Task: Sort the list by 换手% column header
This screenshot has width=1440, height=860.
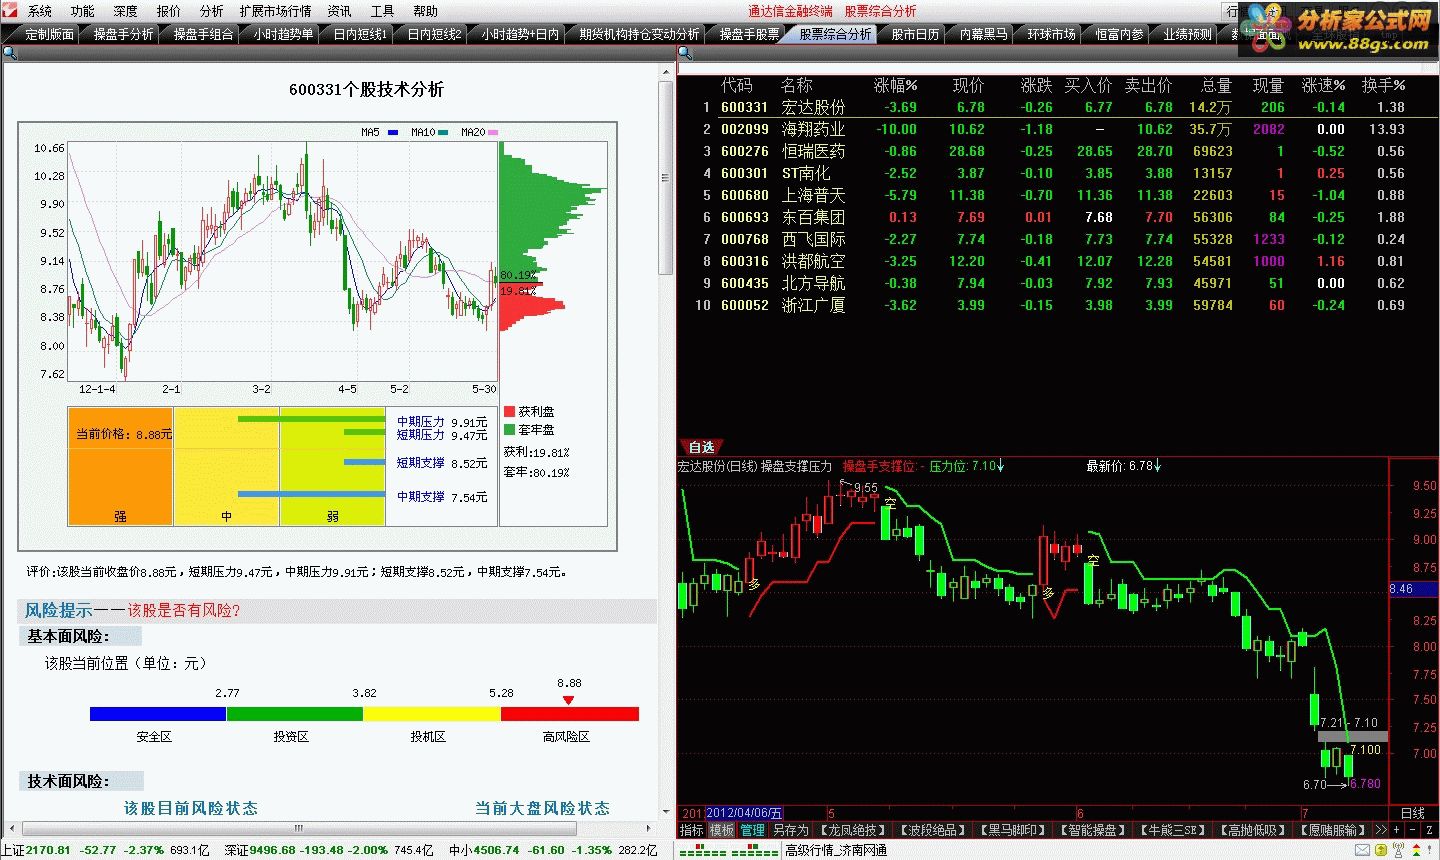Action: coord(1383,85)
